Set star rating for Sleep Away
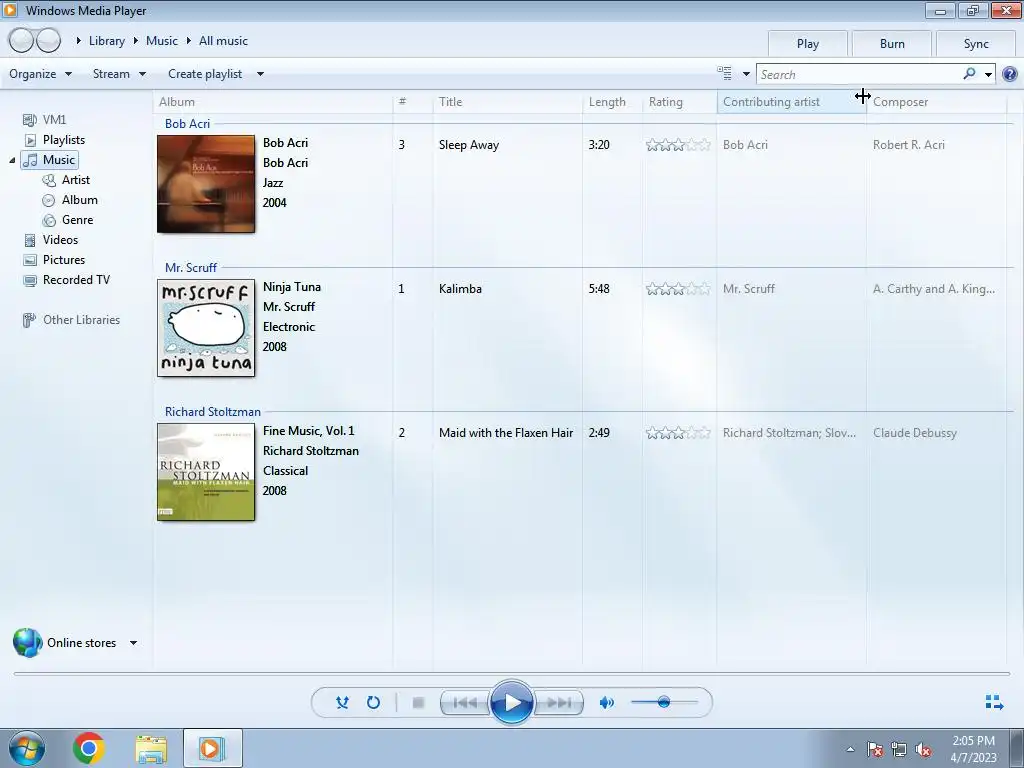The image size is (1024, 768). pos(678,145)
